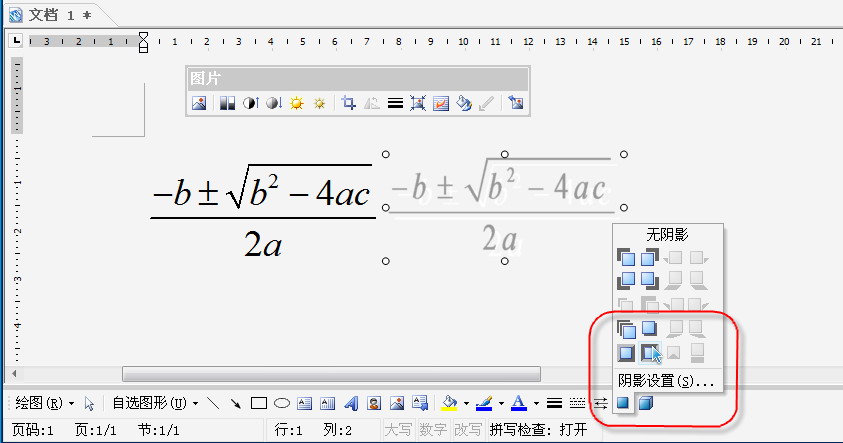Apply second shadow style in the second row
This screenshot has height=443, width=843.
click(649, 280)
